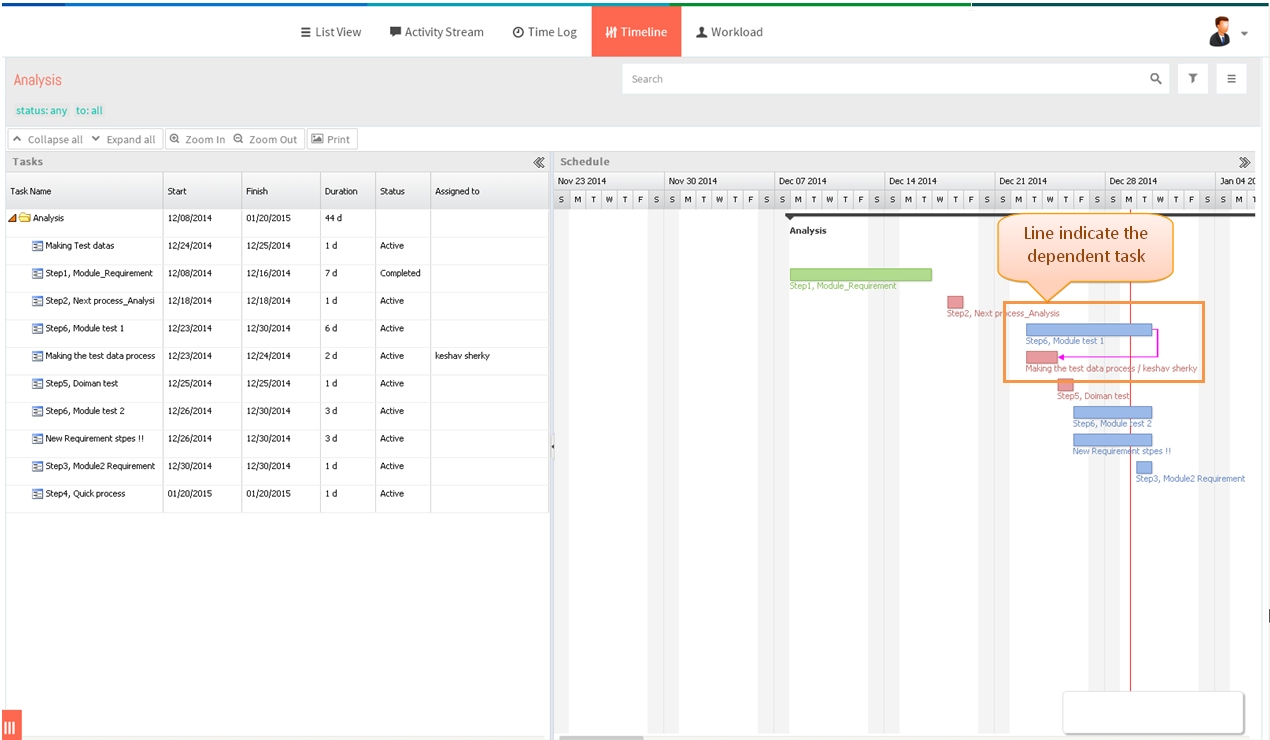
Task: Click the search magnifier icon
Action: point(1156,79)
